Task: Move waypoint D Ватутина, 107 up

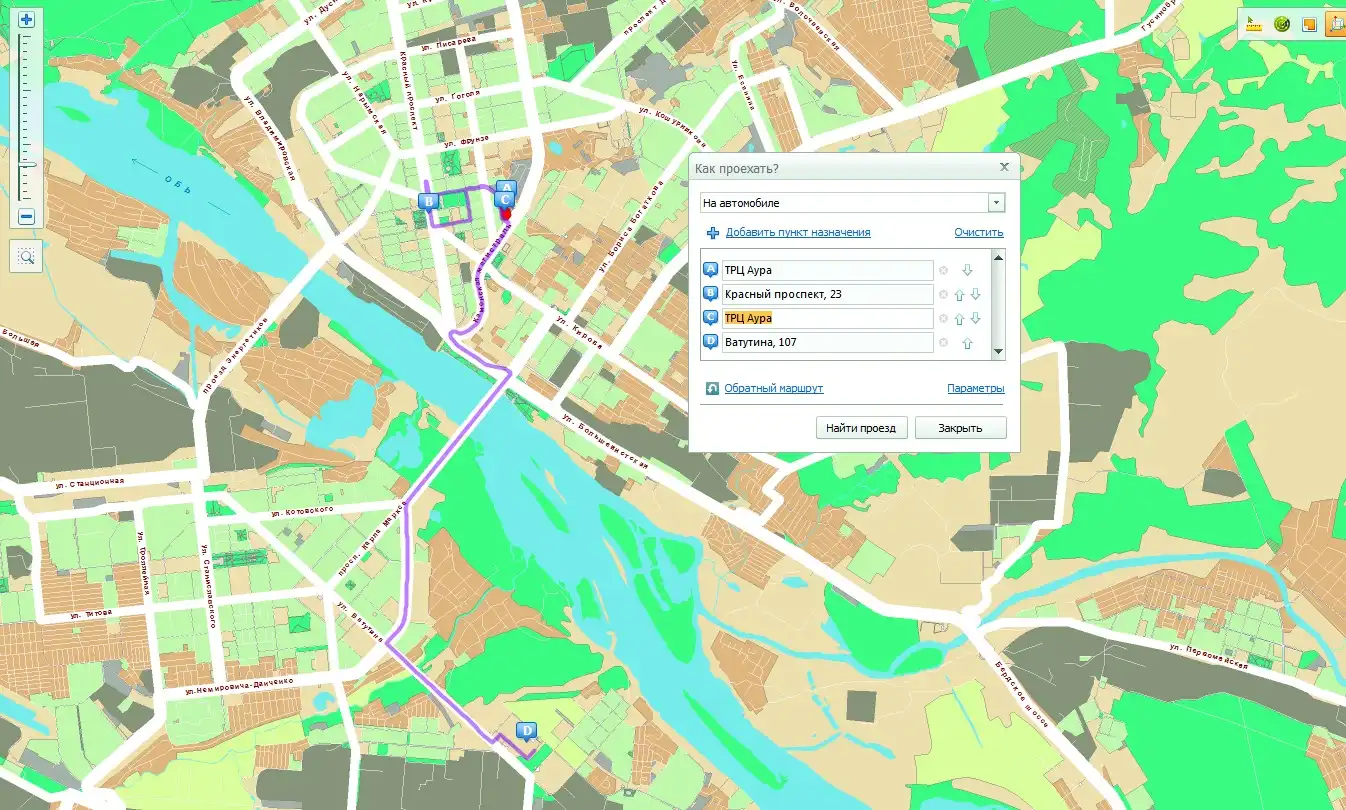Action: coord(967,343)
